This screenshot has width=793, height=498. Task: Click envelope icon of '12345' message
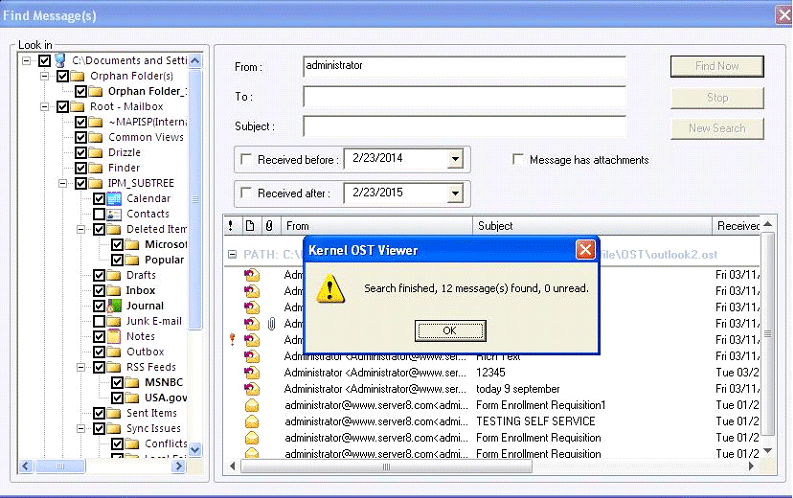coord(252,373)
